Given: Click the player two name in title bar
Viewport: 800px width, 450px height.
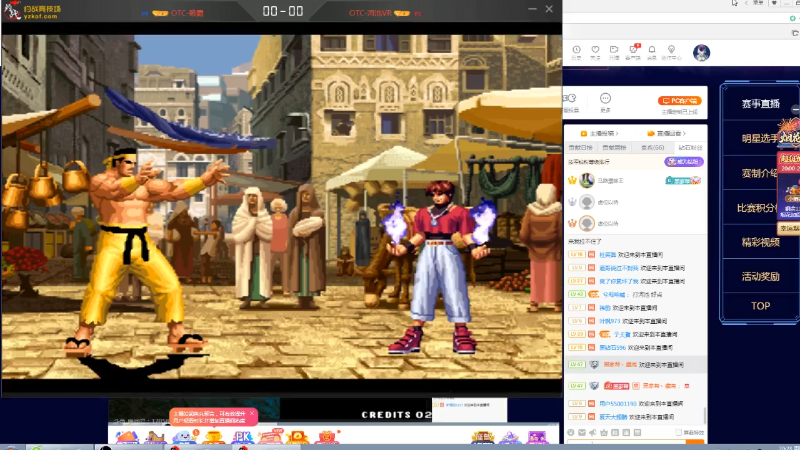Looking at the screenshot, I should pyautogui.click(x=370, y=13).
